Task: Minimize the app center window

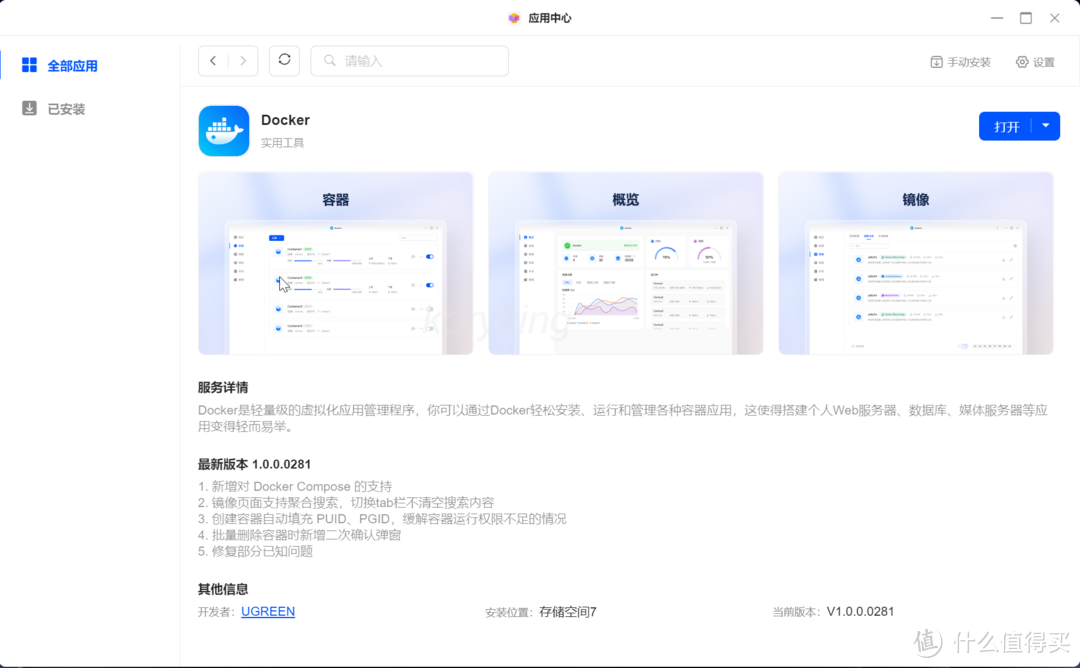Action: coord(996,18)
